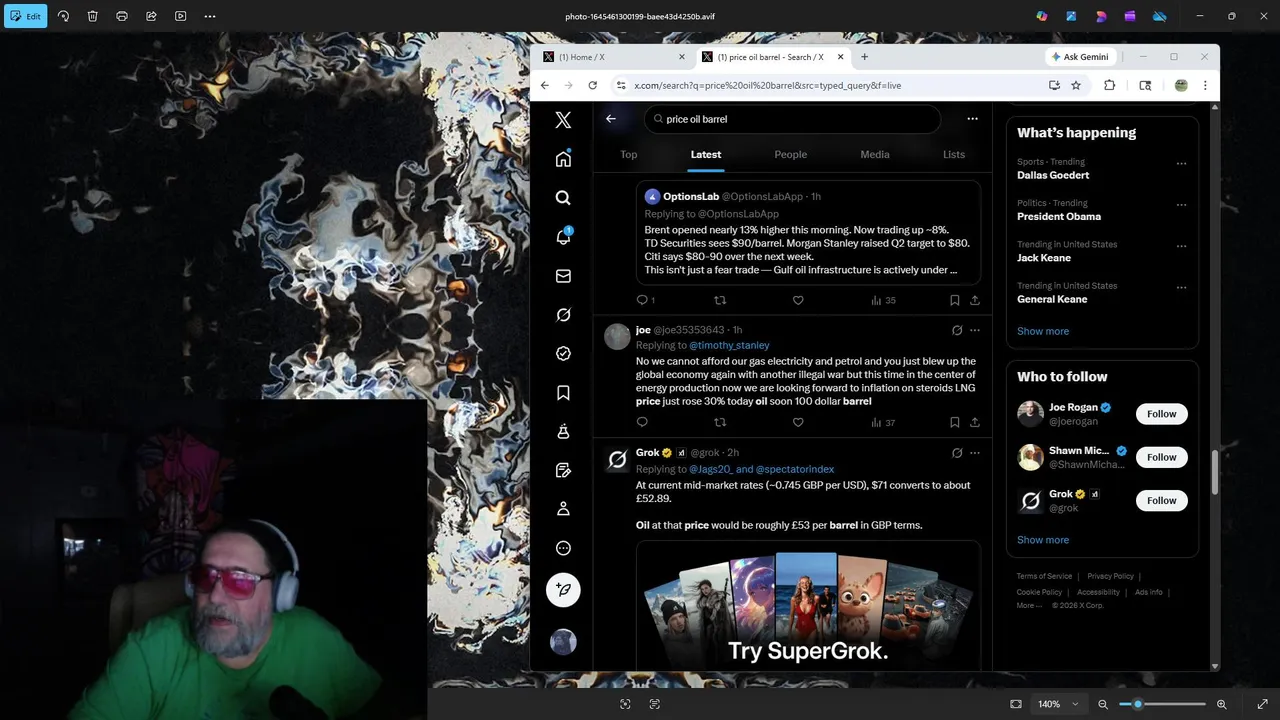The image size is (1280, 720).
Task: Repost the OptionsLab post
Action: point(720,300)
